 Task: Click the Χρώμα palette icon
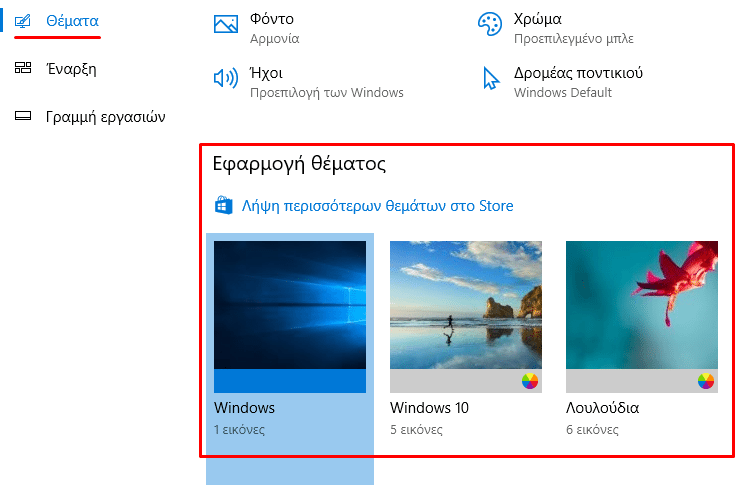click(x=490, y=24)
